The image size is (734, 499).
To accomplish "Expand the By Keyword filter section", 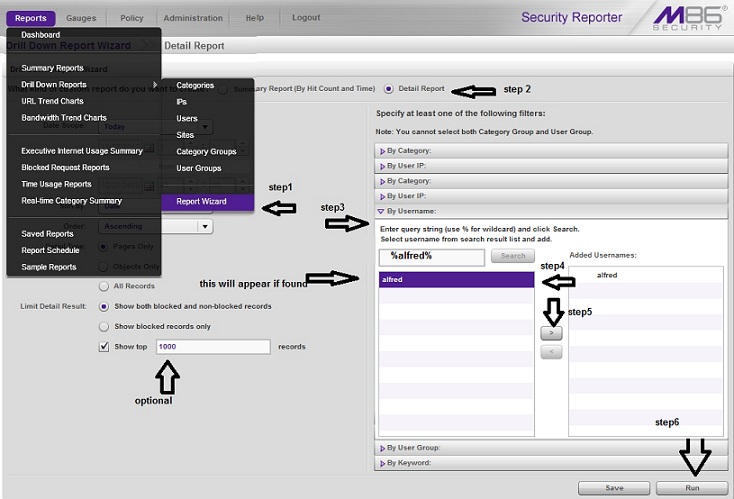I will click(x=410, y=463).
